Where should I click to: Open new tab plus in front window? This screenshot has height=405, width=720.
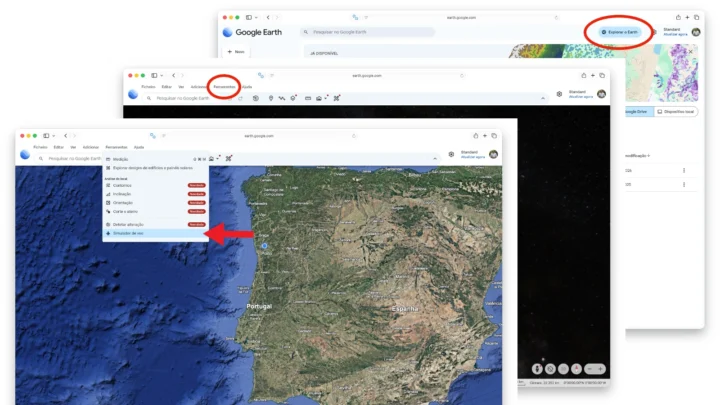pos(484,136)
